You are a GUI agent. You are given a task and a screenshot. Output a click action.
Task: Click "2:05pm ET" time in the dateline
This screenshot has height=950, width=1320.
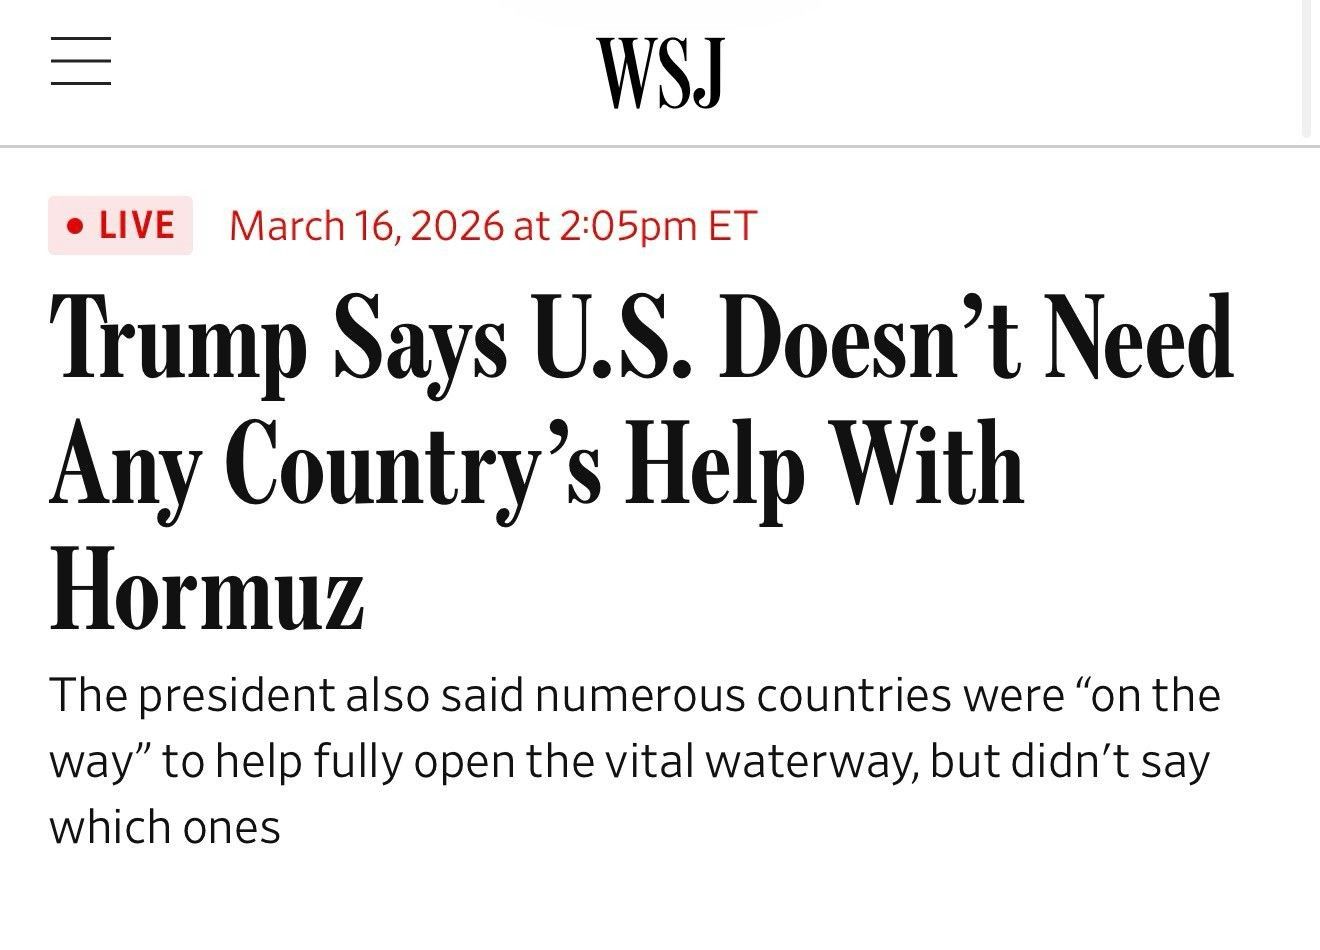pos(657,225)
